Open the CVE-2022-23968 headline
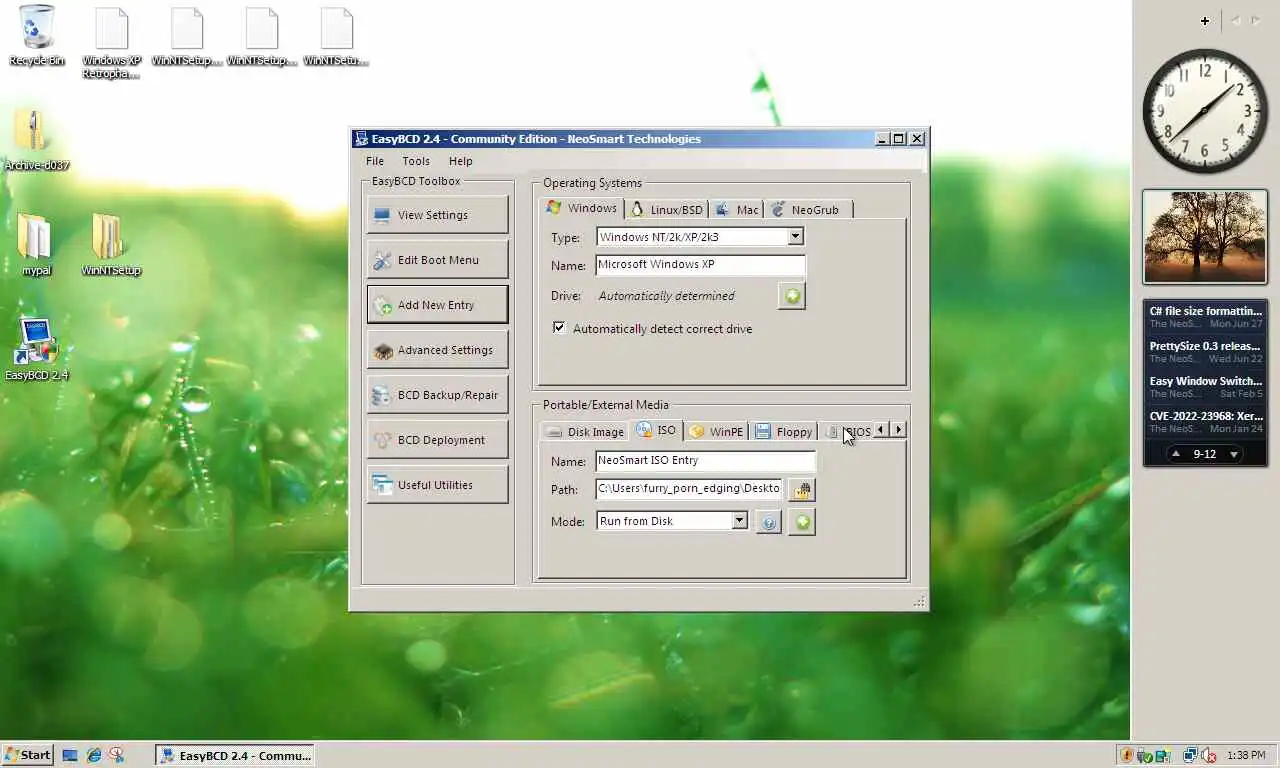 pyautogui.click(x=1205, y=422)
